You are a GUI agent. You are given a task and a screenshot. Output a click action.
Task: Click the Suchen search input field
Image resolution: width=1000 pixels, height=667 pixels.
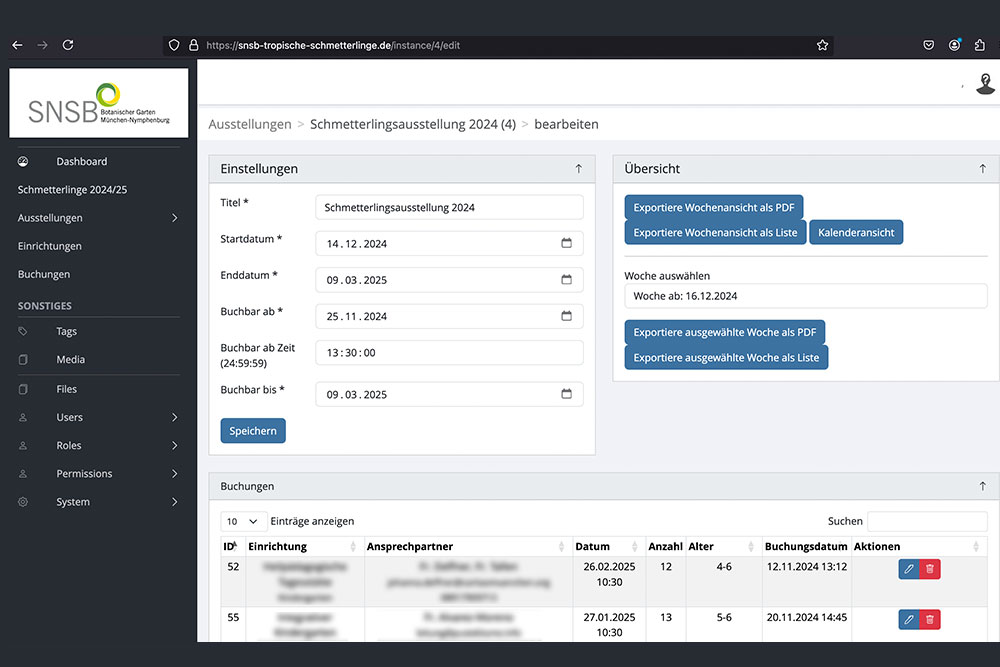coord(926,521)
